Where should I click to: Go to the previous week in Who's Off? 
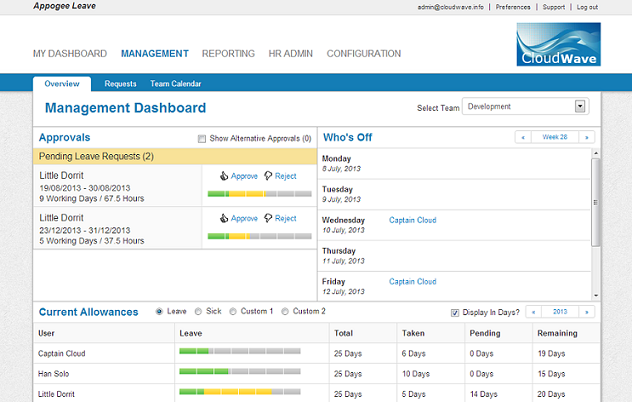click(x=522, y=137)
